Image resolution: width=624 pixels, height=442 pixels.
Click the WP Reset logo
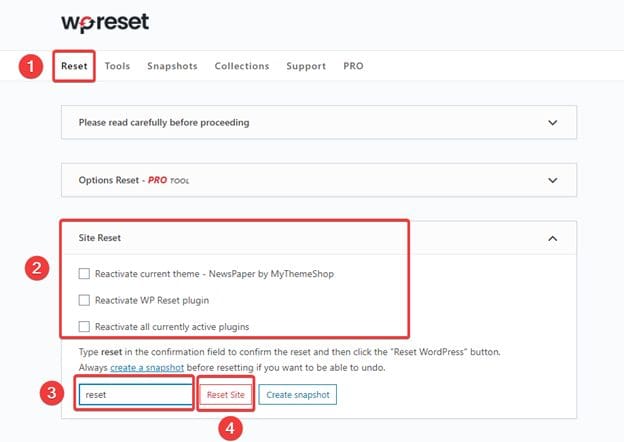click(104, 22)
